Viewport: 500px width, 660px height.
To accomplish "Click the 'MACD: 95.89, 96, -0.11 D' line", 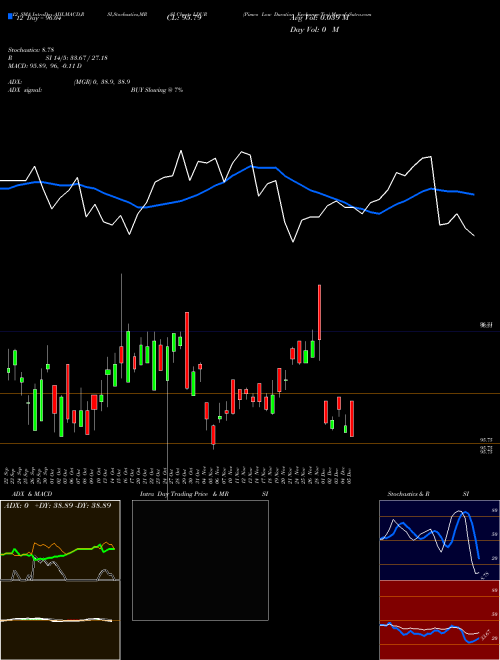I will 45,66.
